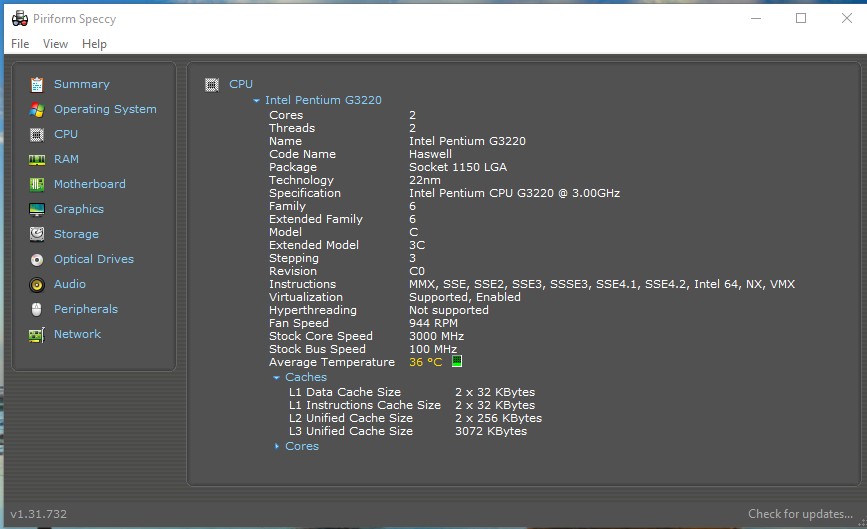Collapse the Intel Pentium G3220 node arrow
The image size is (867, 529).
click(x=256, y=101)
